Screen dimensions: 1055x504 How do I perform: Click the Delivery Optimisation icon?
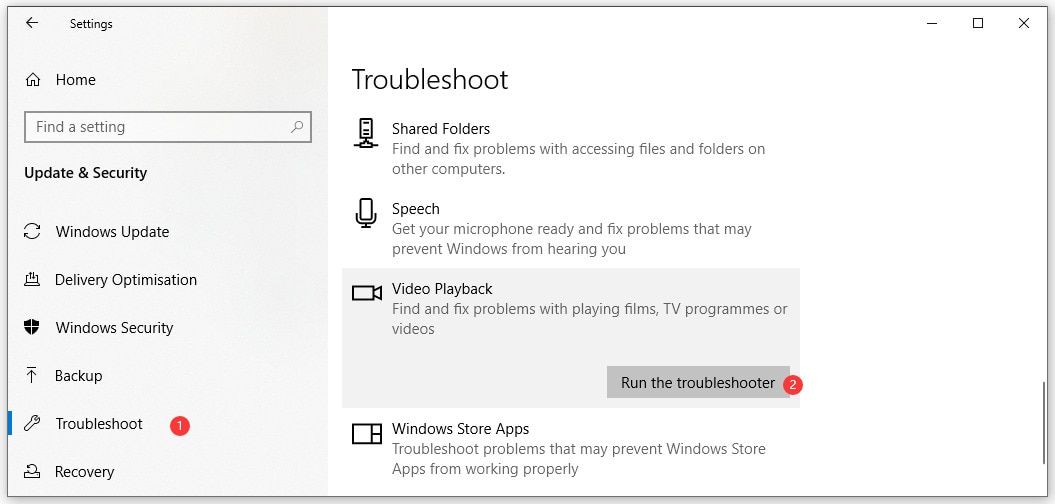pos(33,280)
